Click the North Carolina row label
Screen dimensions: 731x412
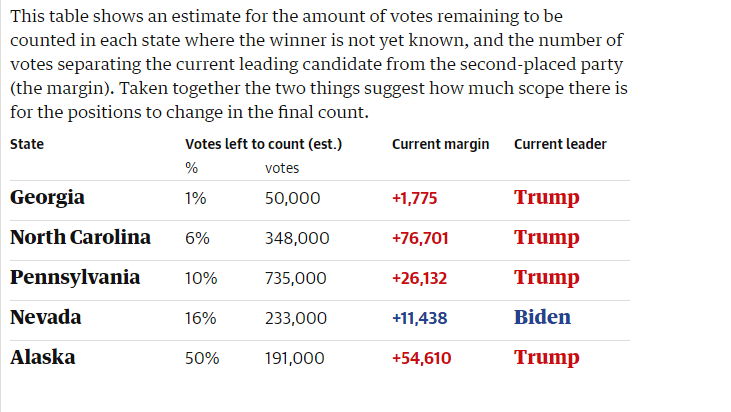coord(80,238)
